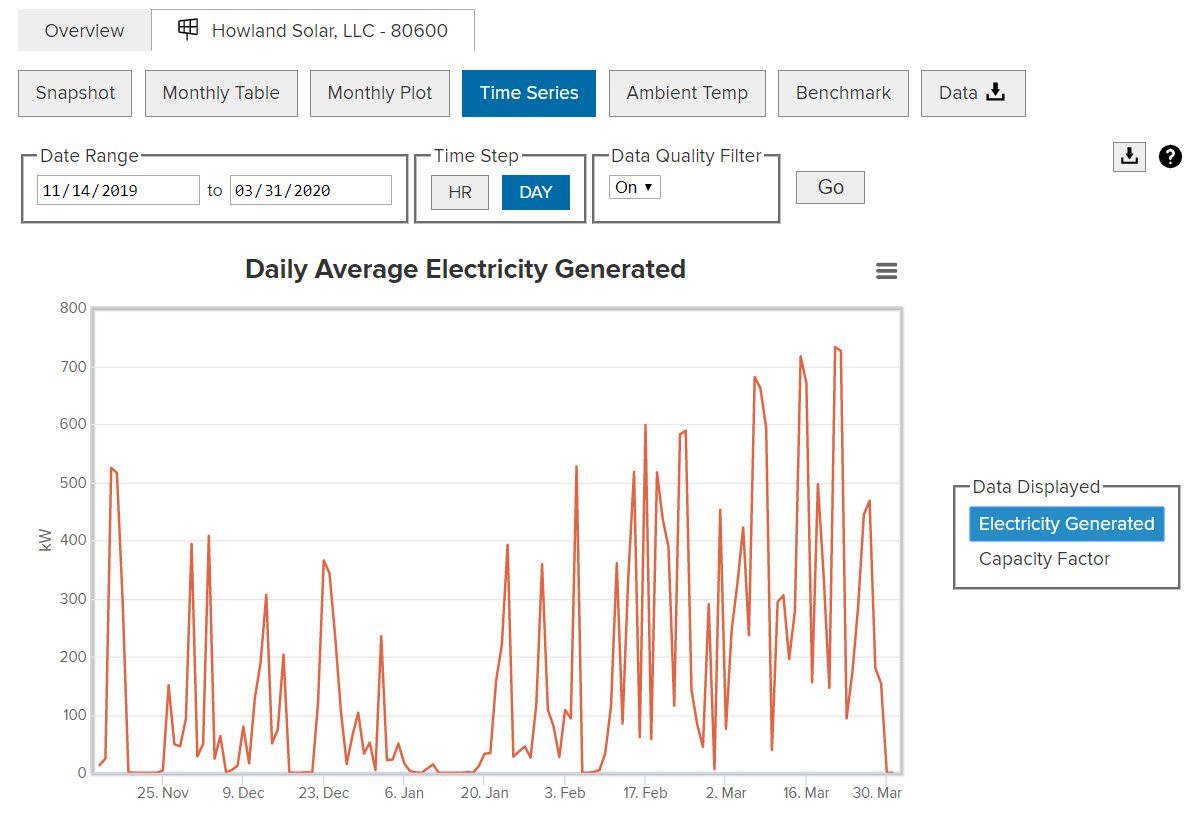Screen dimensions: 1196x818
Task: Switch Time Step to HR
Action: pos(459,192)
